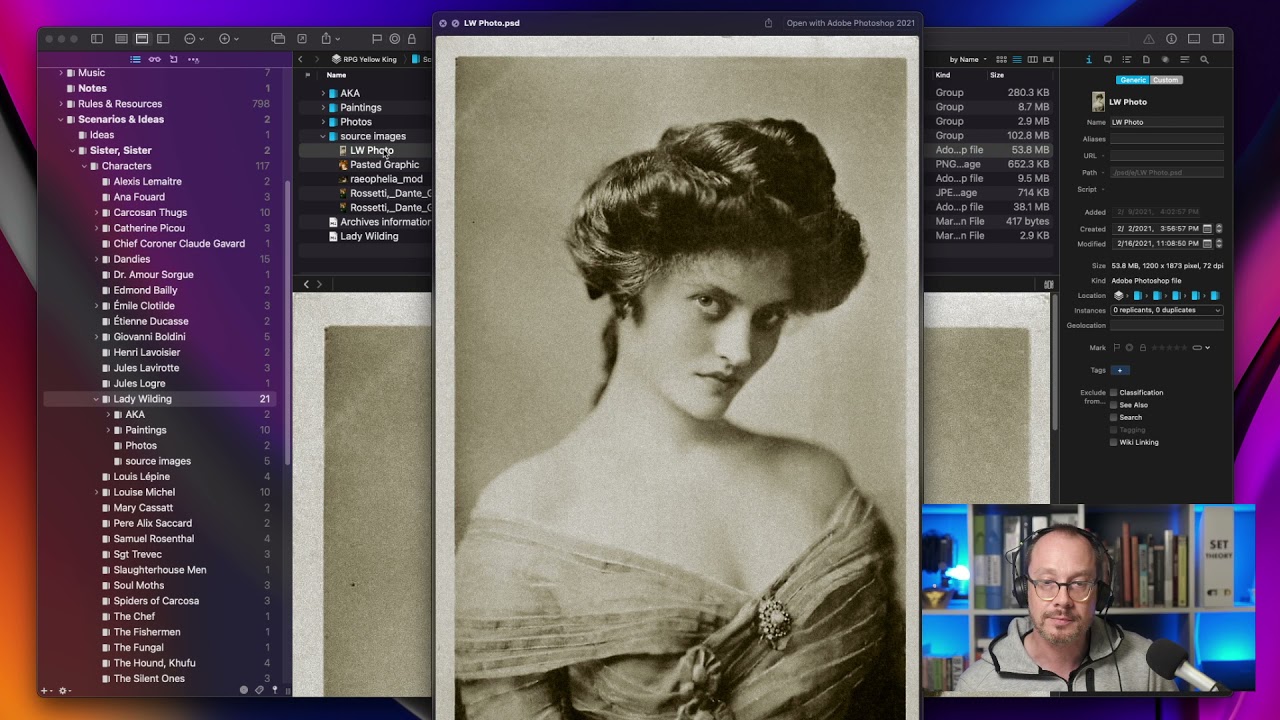This screenshot has height=720, width=1280.
Task: Set the star rating in Mark row
Action: point(1169,348)
